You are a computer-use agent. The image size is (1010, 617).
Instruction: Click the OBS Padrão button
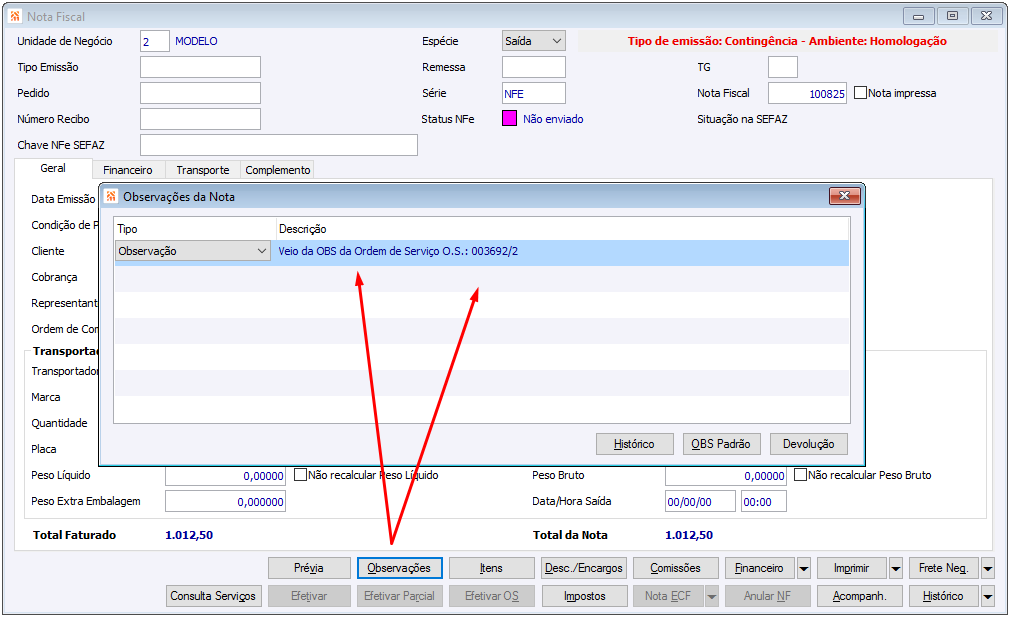[721, 444]
